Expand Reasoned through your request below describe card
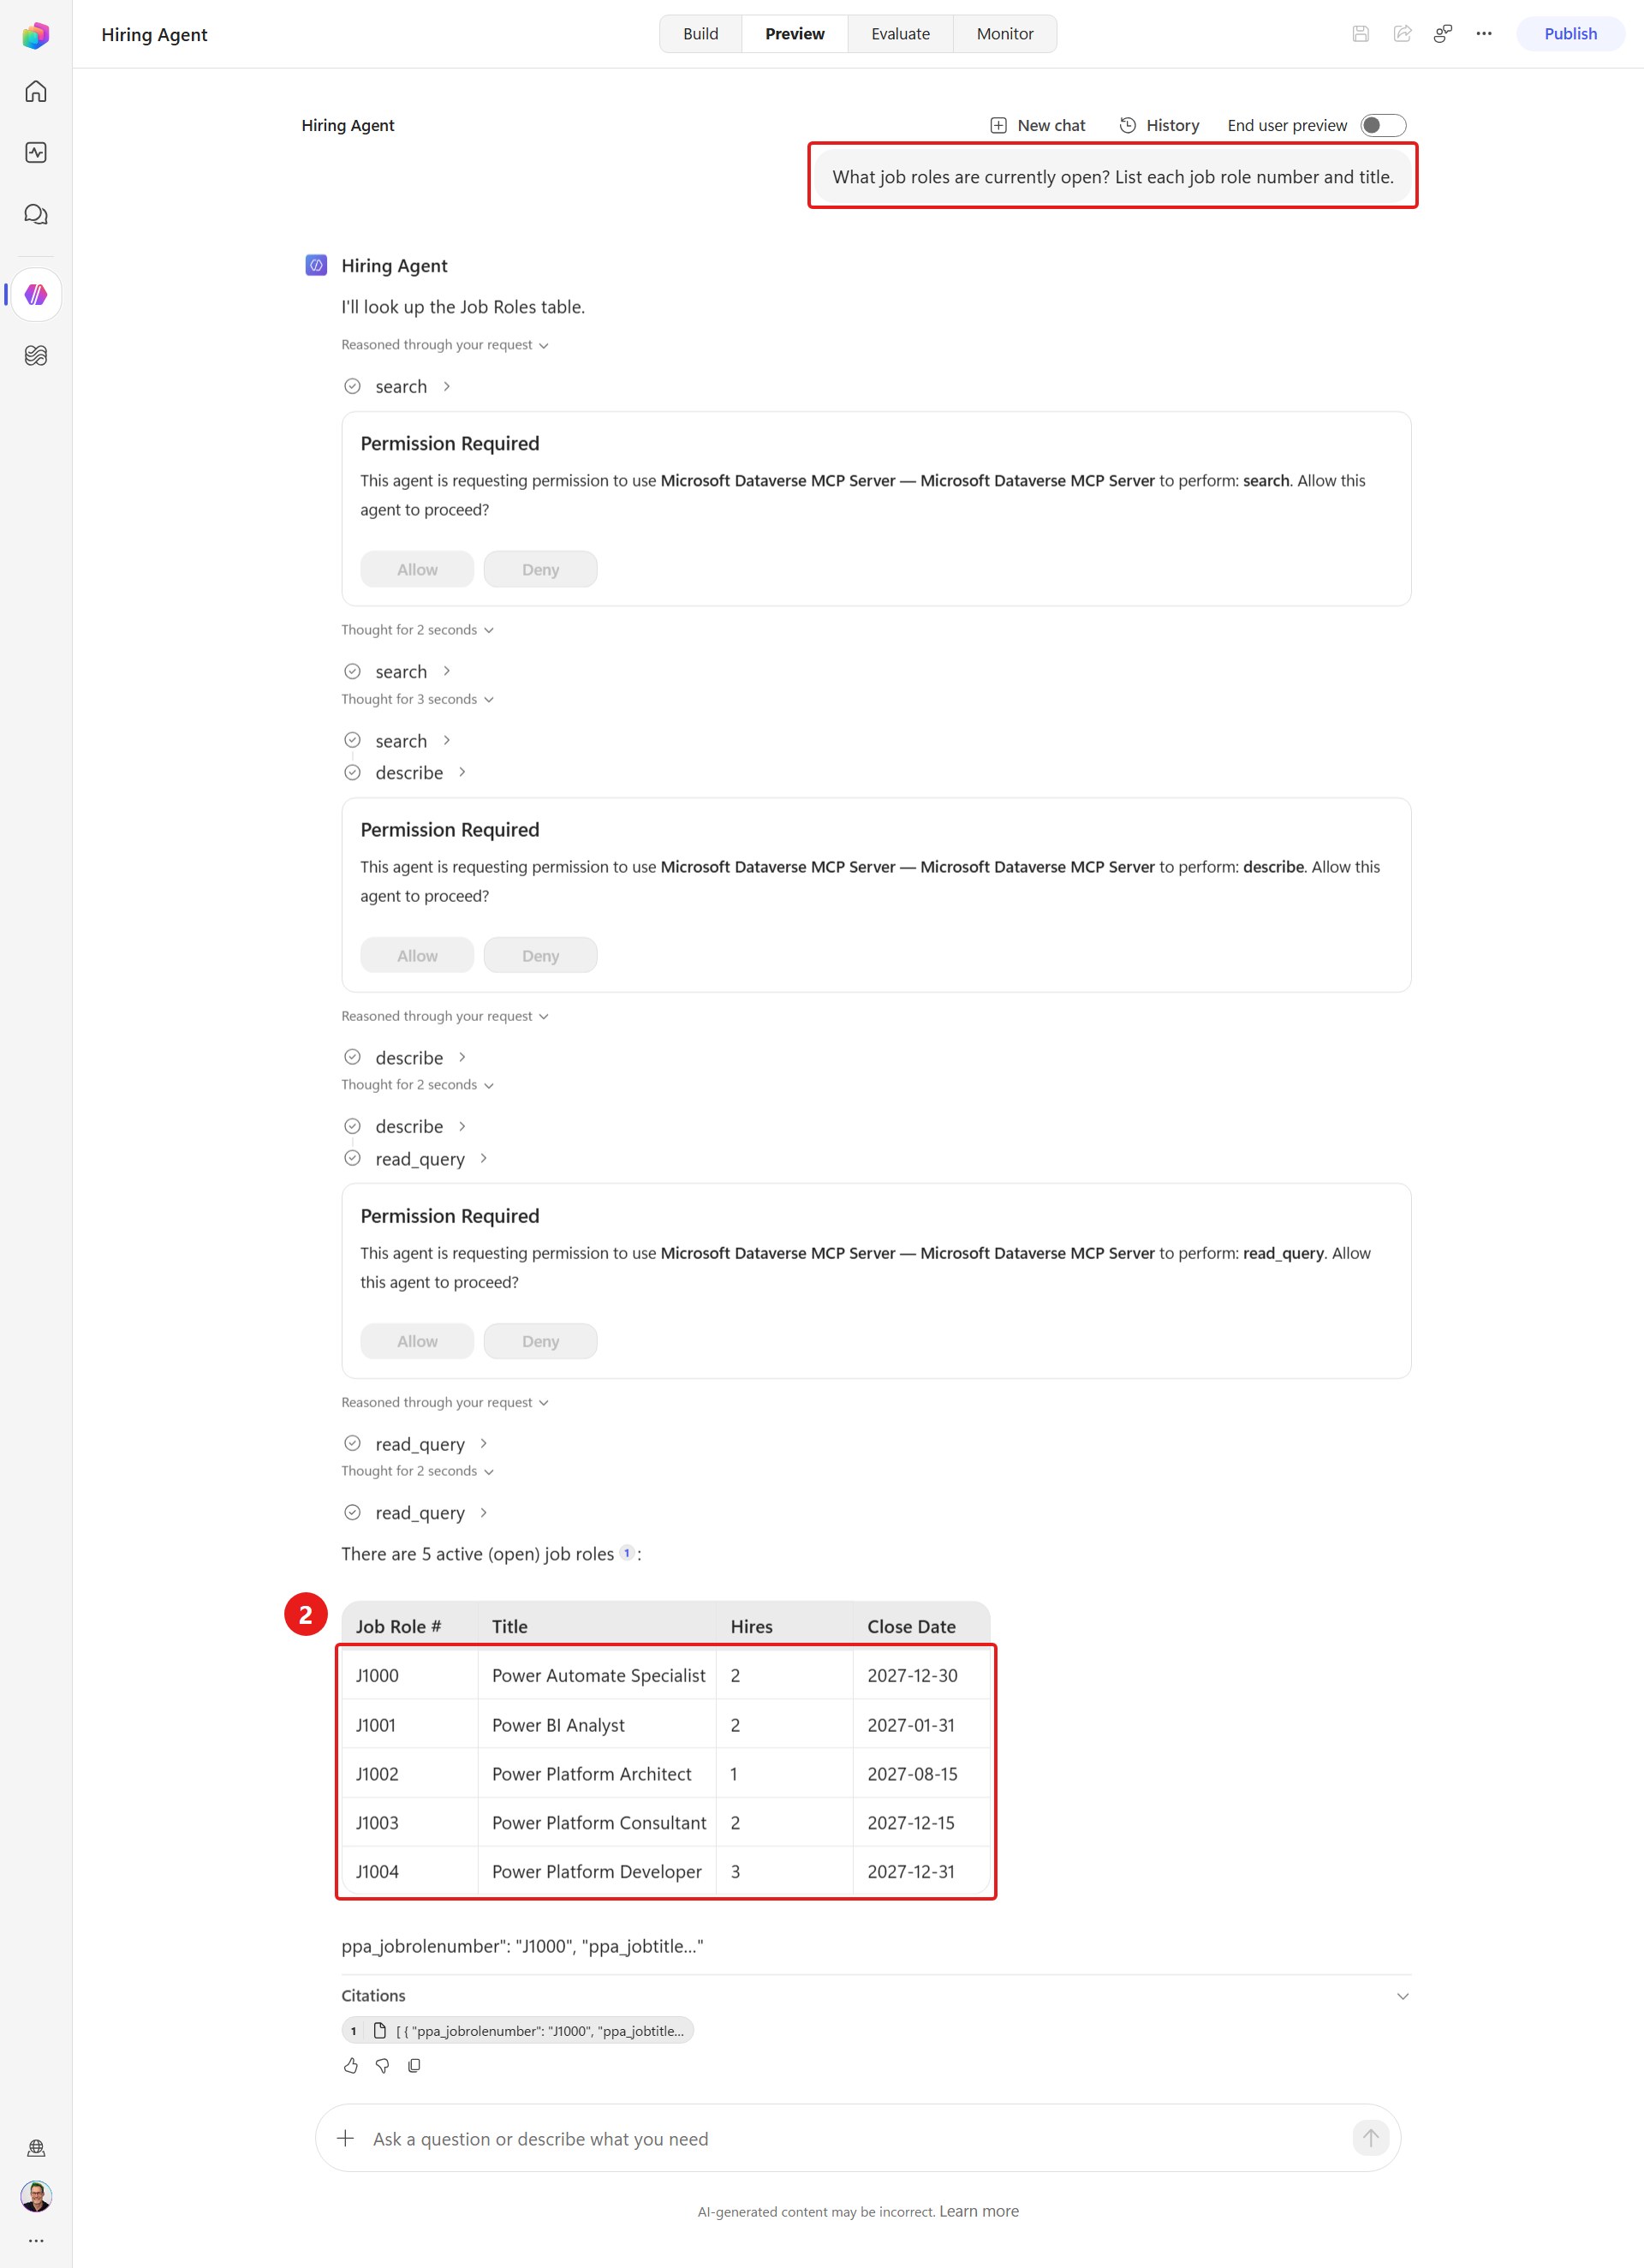The width and height of the screenshot is (1644, 2268). point(445,1016)
